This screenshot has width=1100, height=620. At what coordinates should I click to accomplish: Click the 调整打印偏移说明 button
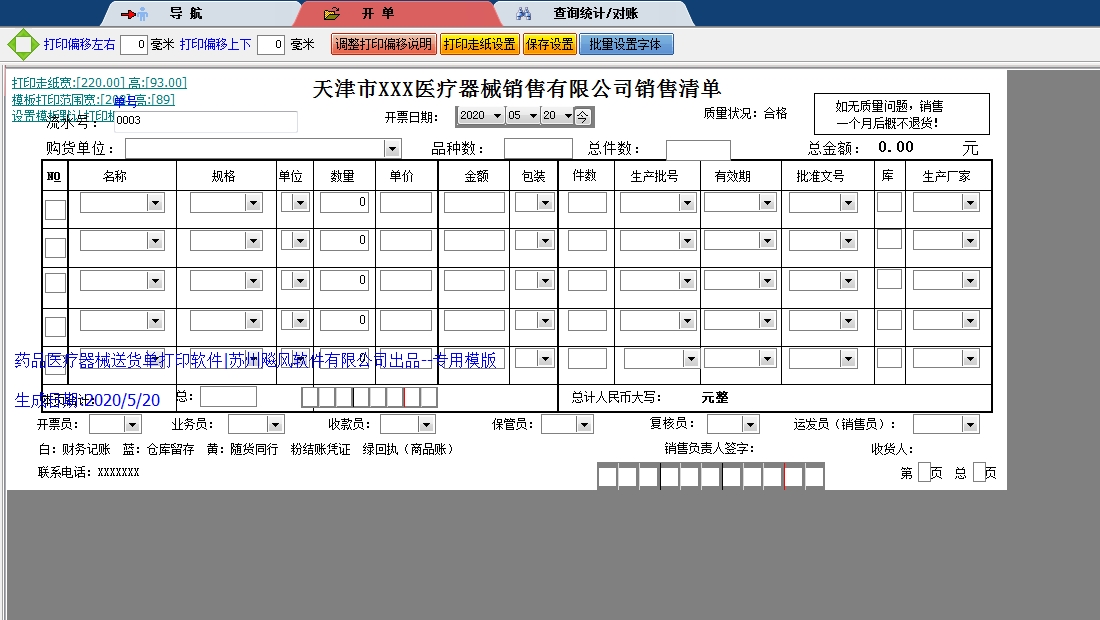coord(381,43)
